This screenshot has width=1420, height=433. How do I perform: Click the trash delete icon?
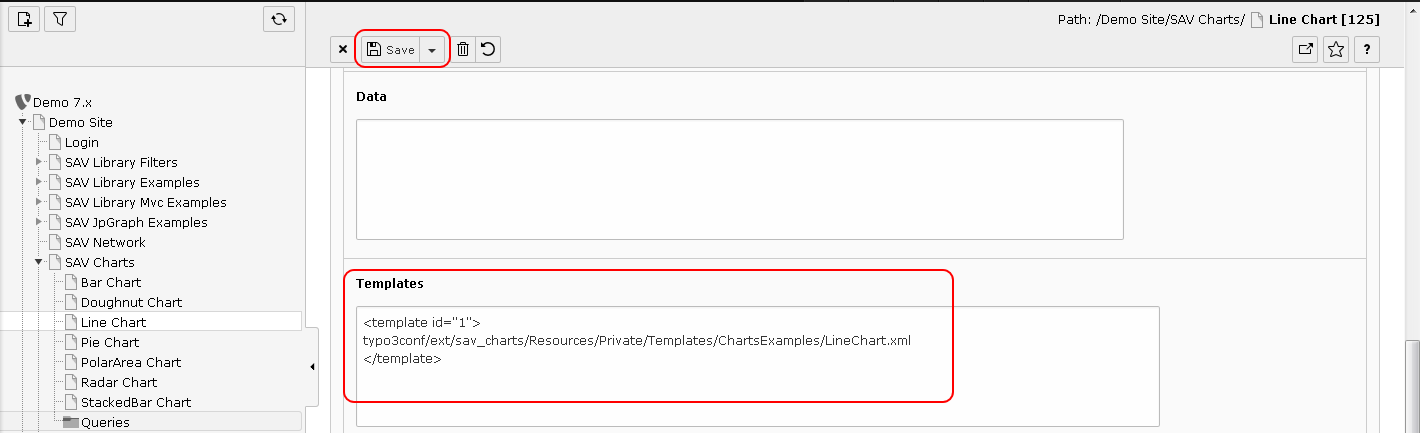[463, 49]
